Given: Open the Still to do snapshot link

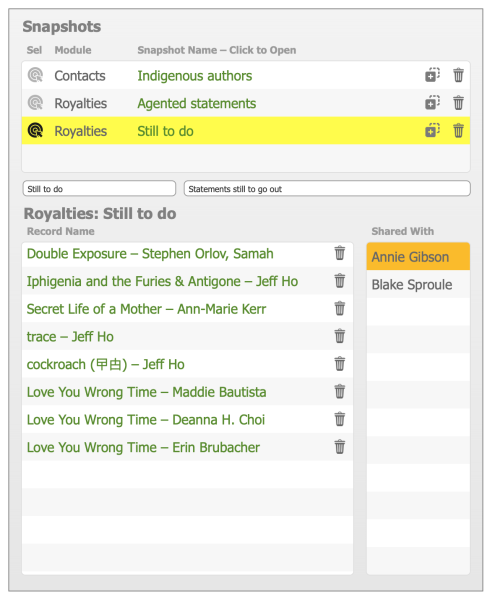Looking at the screenshot, I should tap(165, 131).
